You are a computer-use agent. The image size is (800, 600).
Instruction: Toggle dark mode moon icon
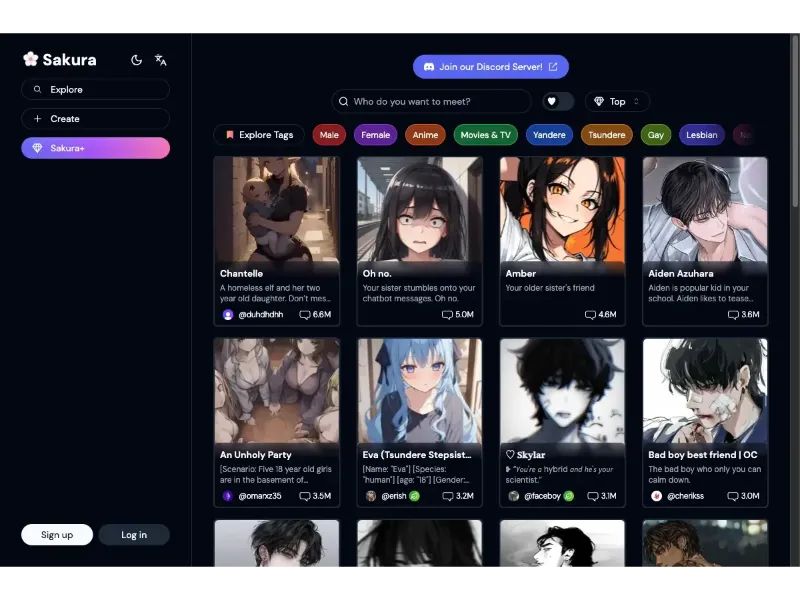[136, 60]
